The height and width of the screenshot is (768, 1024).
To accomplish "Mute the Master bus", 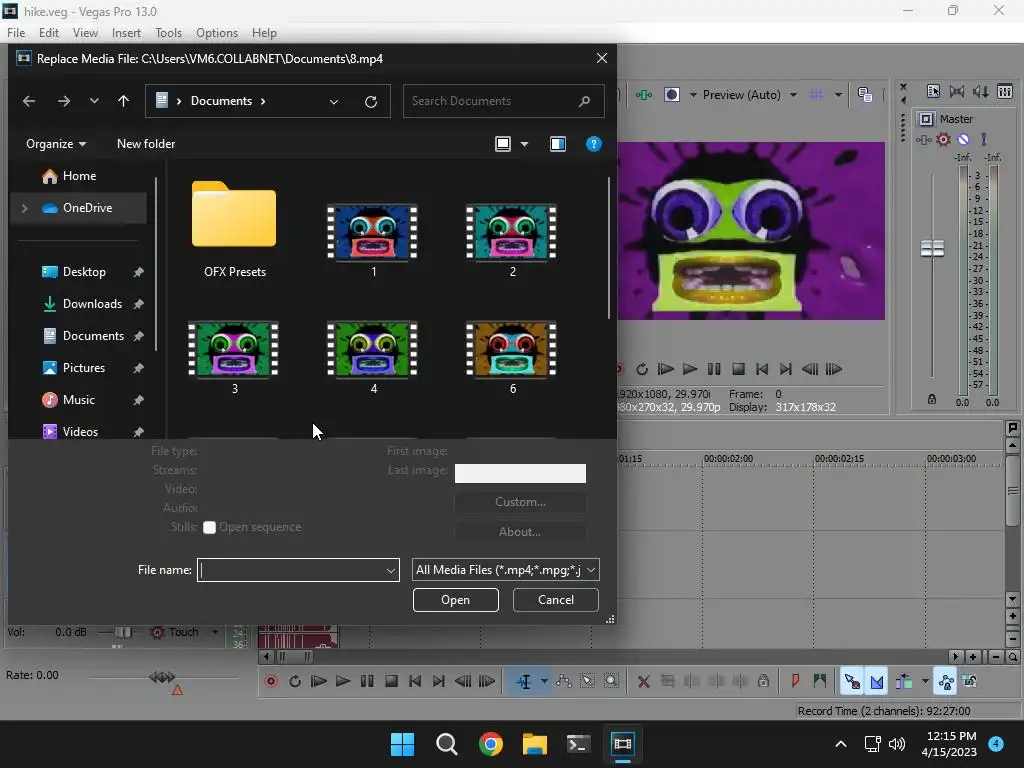I will [964, 139].
